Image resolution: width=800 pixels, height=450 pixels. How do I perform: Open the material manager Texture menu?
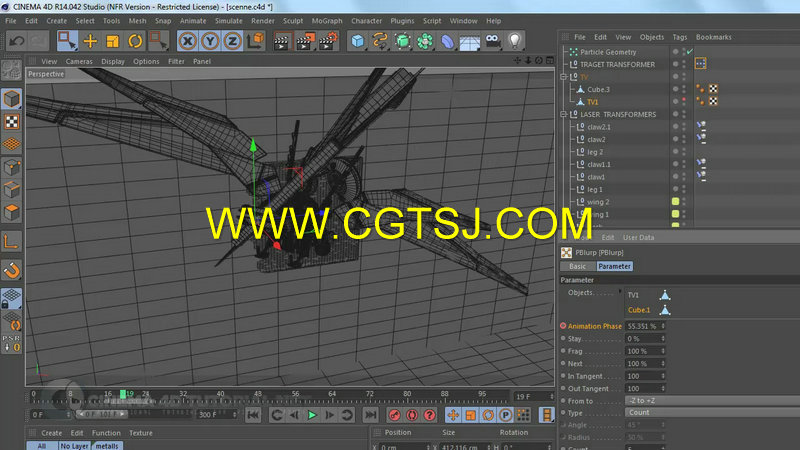pos(141,433)
